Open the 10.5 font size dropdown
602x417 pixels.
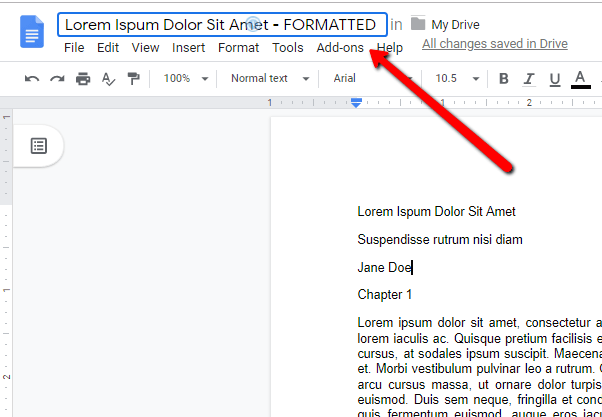click(x=457, y=79)
